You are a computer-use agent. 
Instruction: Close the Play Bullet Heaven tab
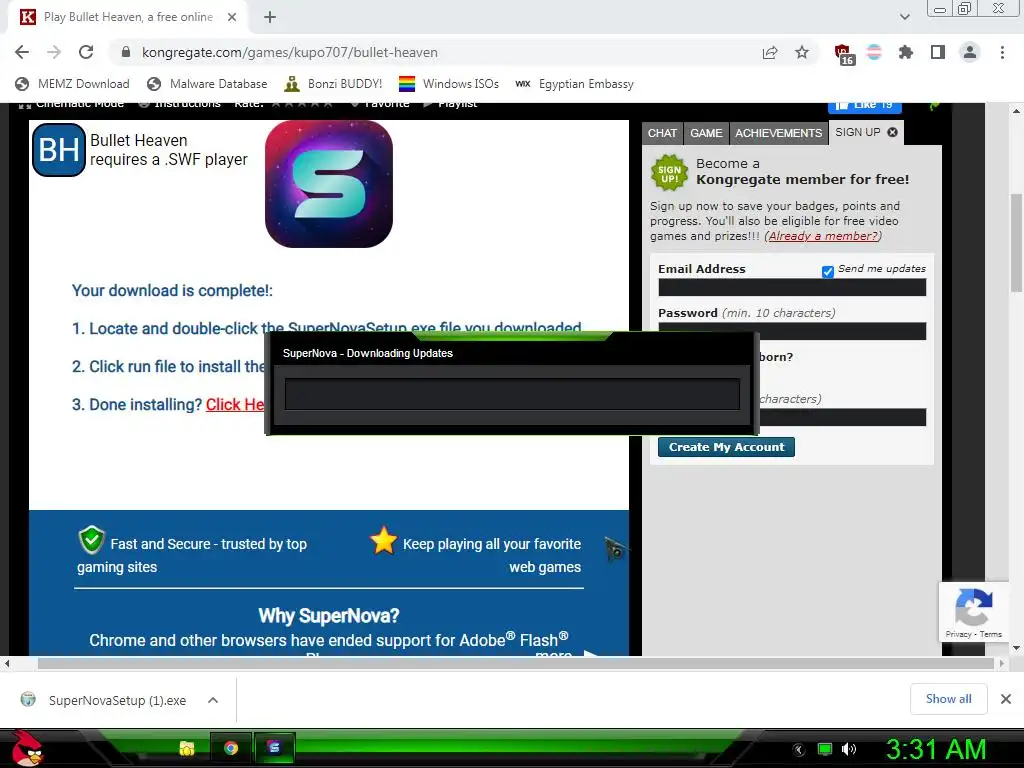click(x=232, y=17)
